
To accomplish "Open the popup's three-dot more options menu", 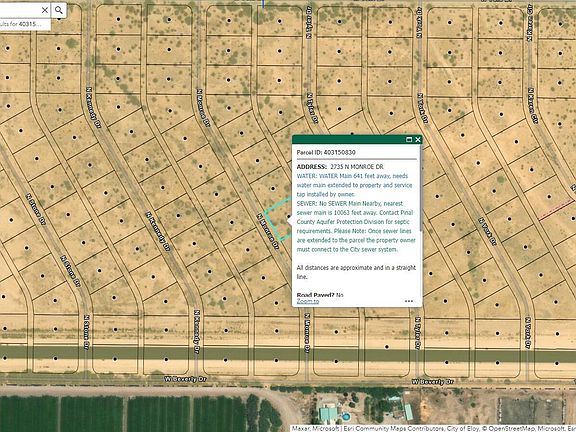I will pos(408,301).
